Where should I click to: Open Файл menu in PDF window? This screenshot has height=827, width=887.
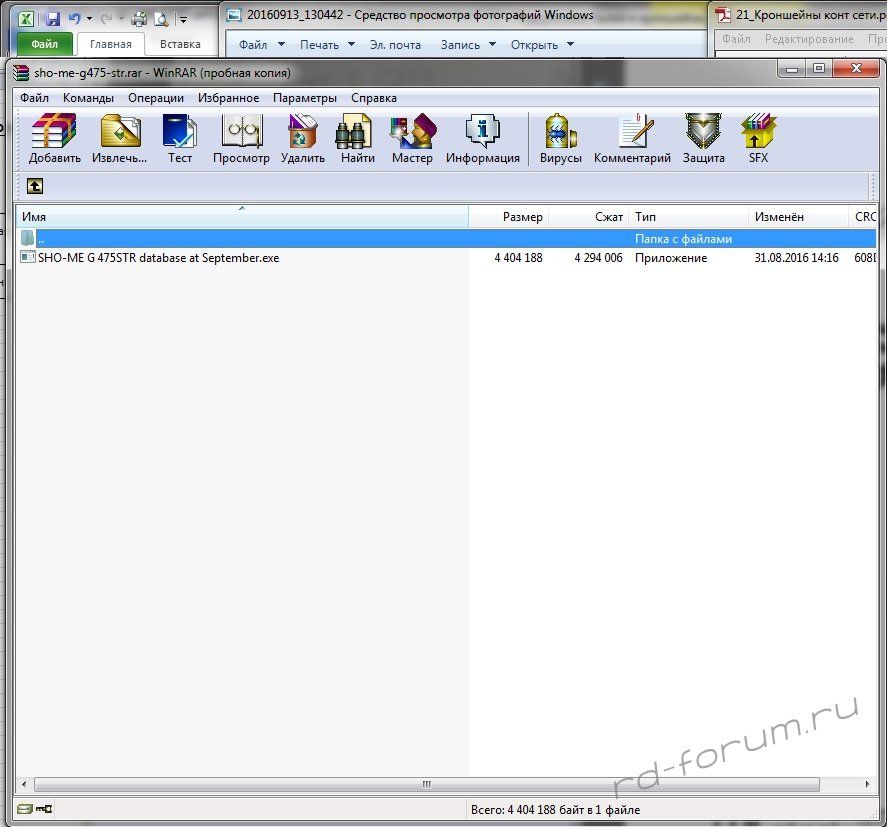point(736,39)
